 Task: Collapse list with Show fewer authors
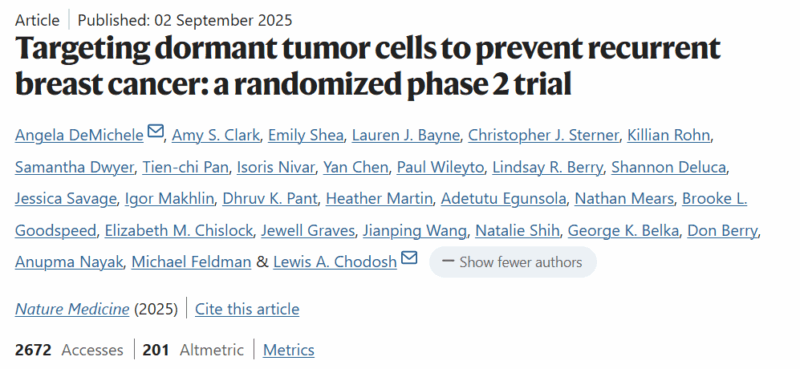coord(513,262)
